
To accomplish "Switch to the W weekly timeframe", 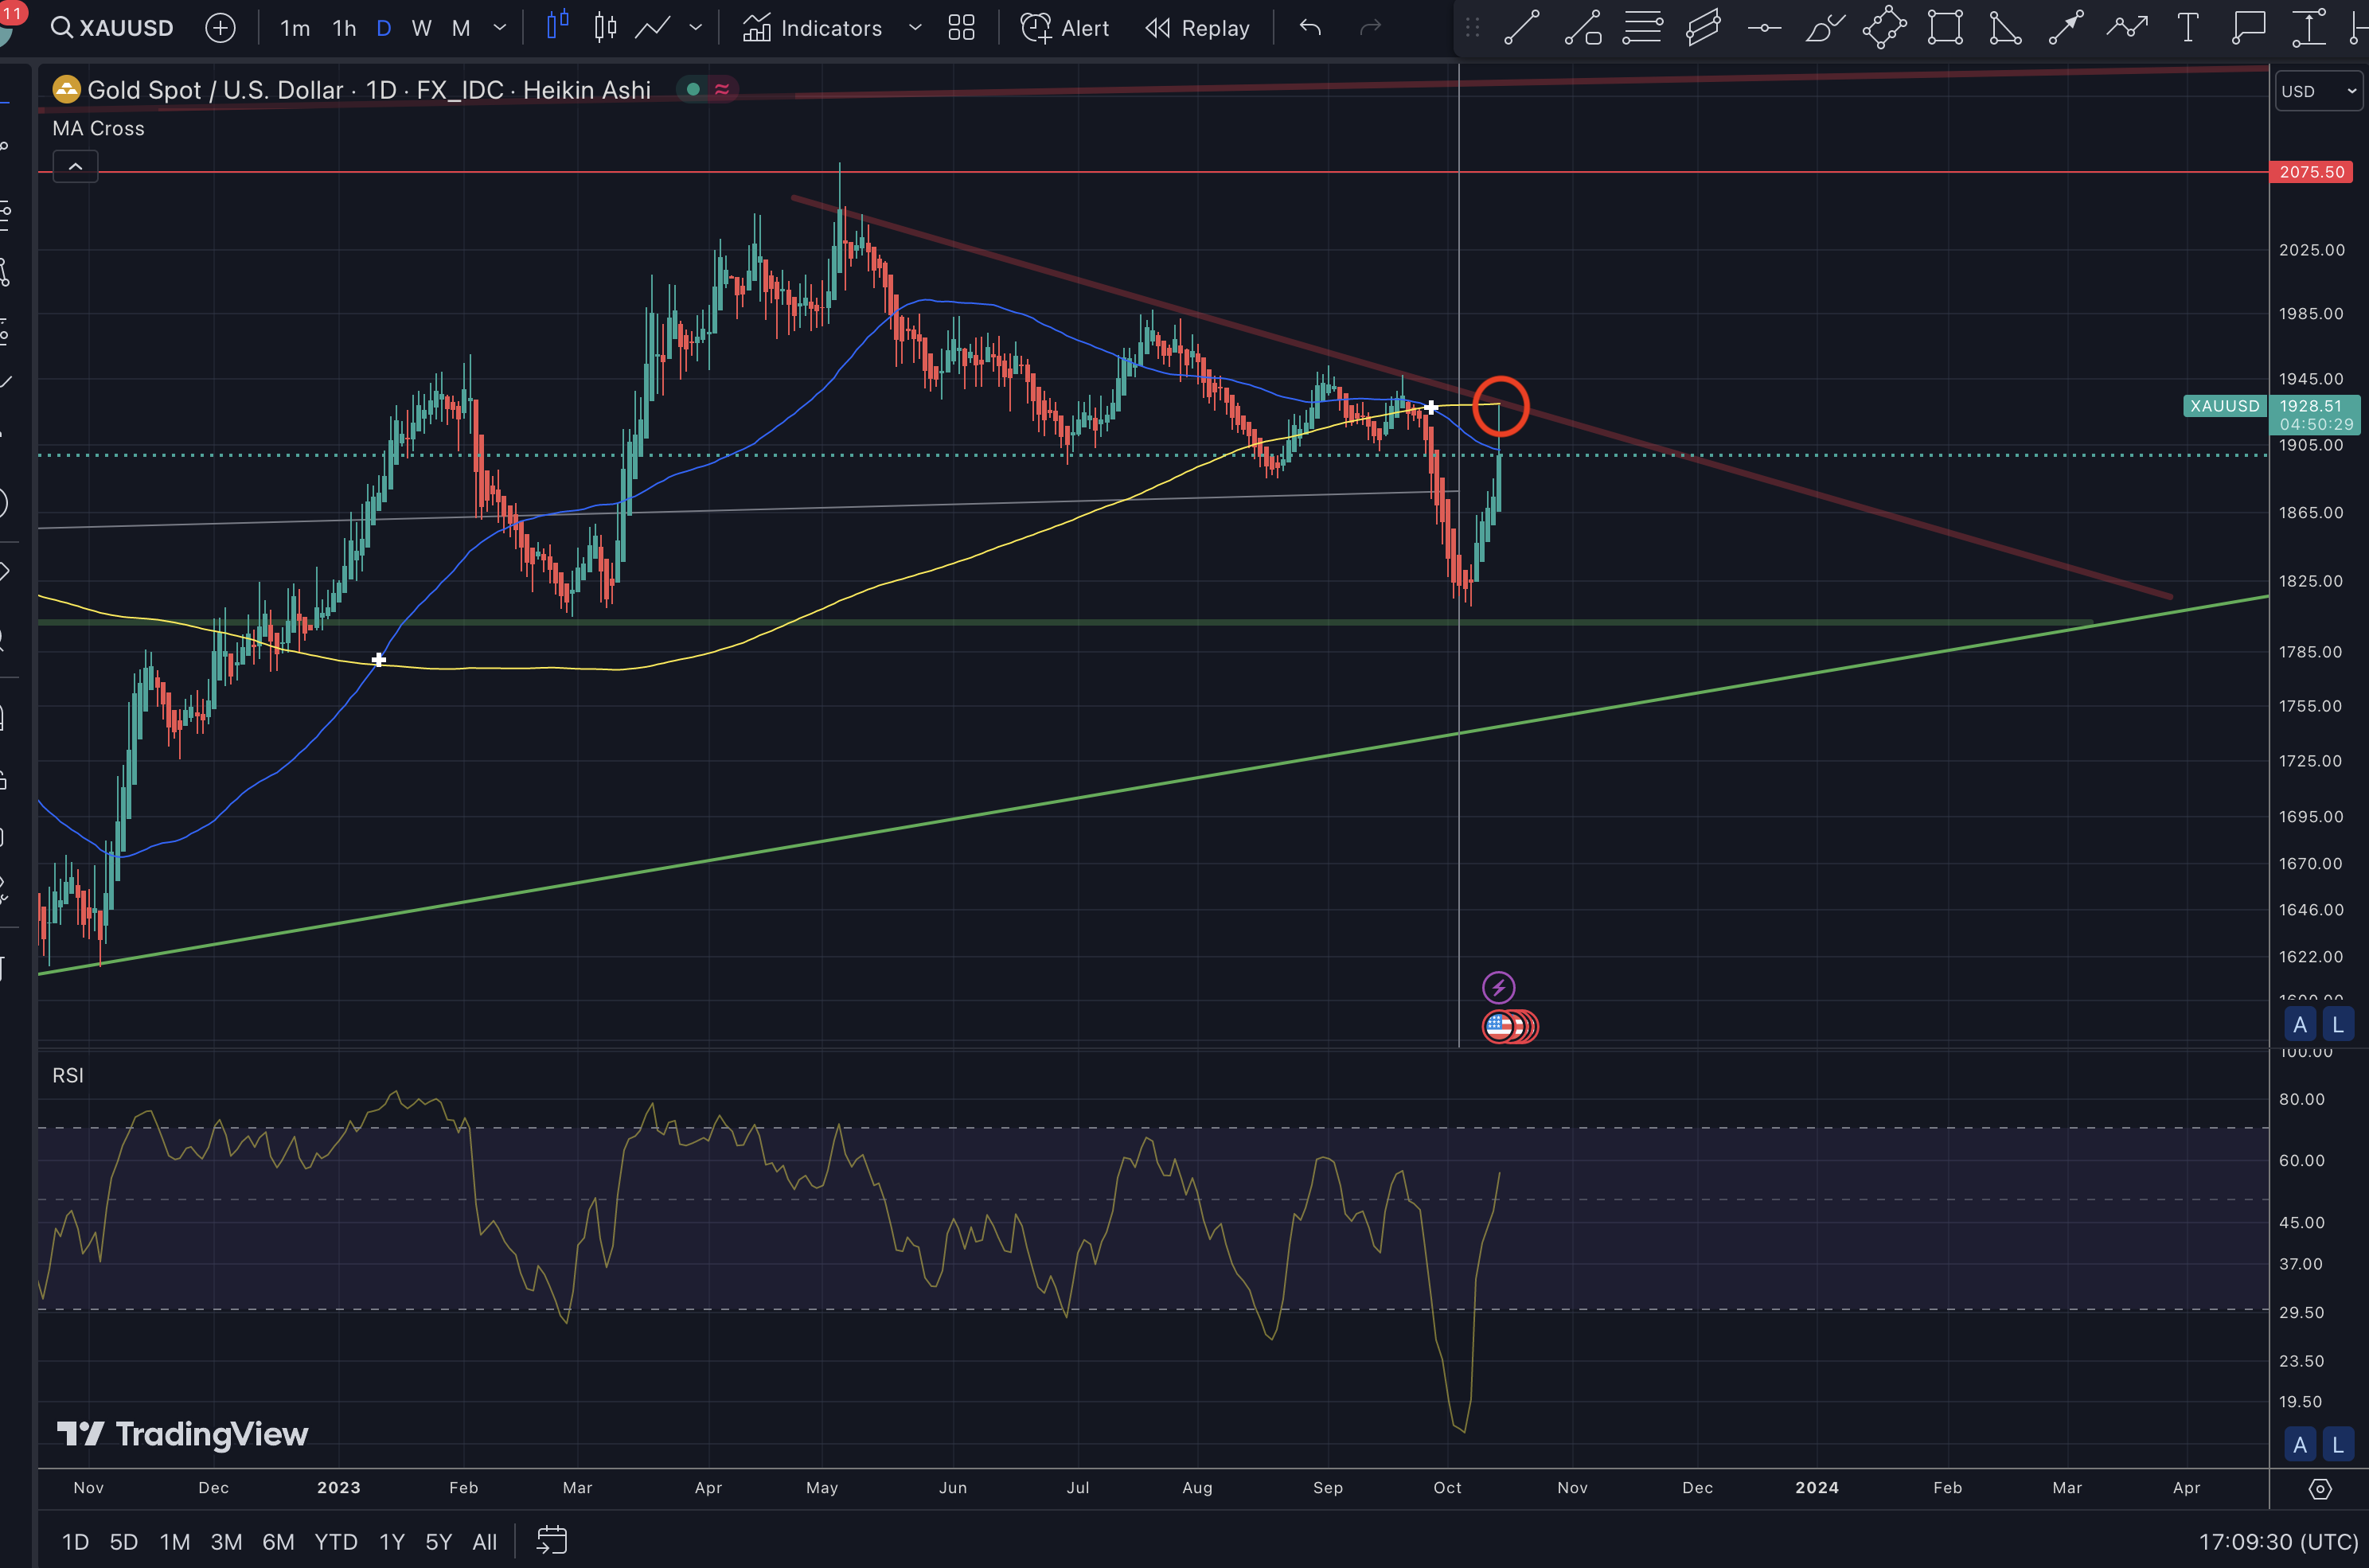I will 421,28.
